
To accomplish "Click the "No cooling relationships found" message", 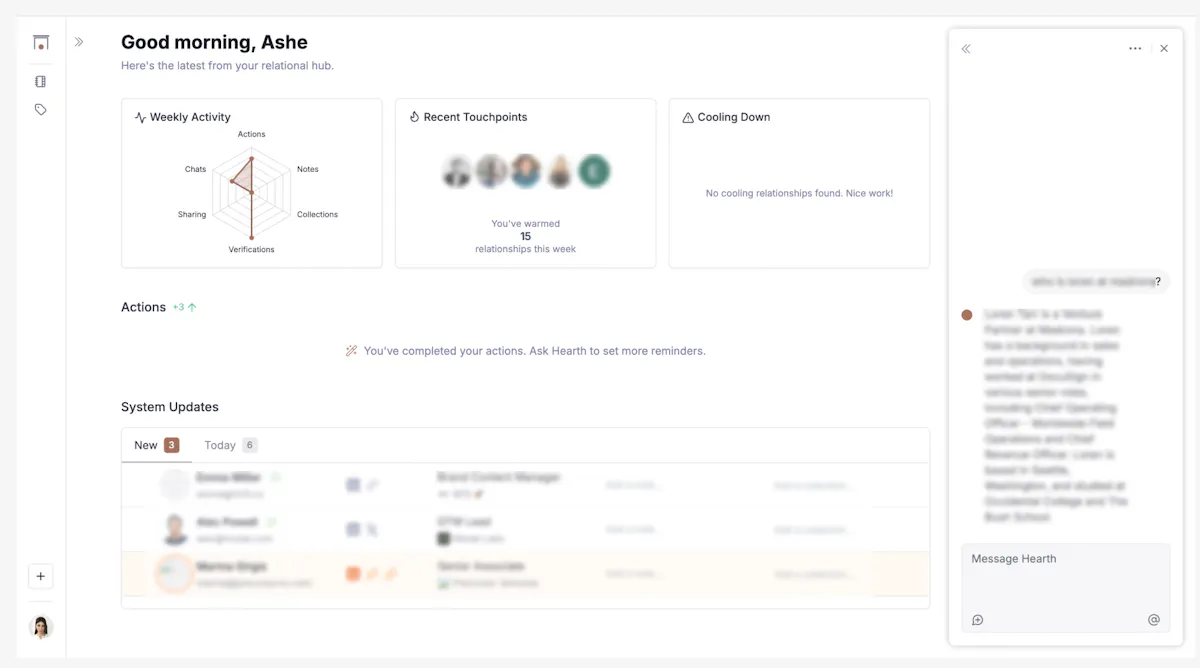I will coord(799,193).
